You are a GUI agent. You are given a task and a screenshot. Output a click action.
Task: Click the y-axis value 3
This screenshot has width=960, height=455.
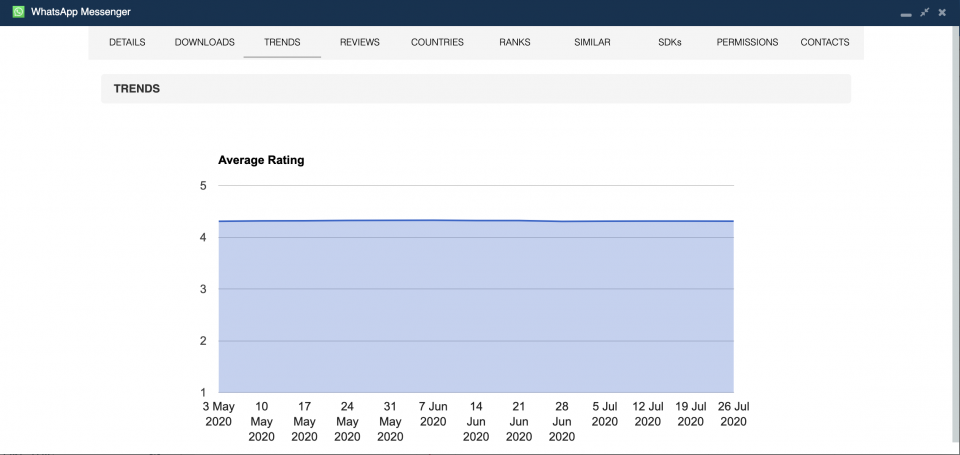click(x=203, y=289)
